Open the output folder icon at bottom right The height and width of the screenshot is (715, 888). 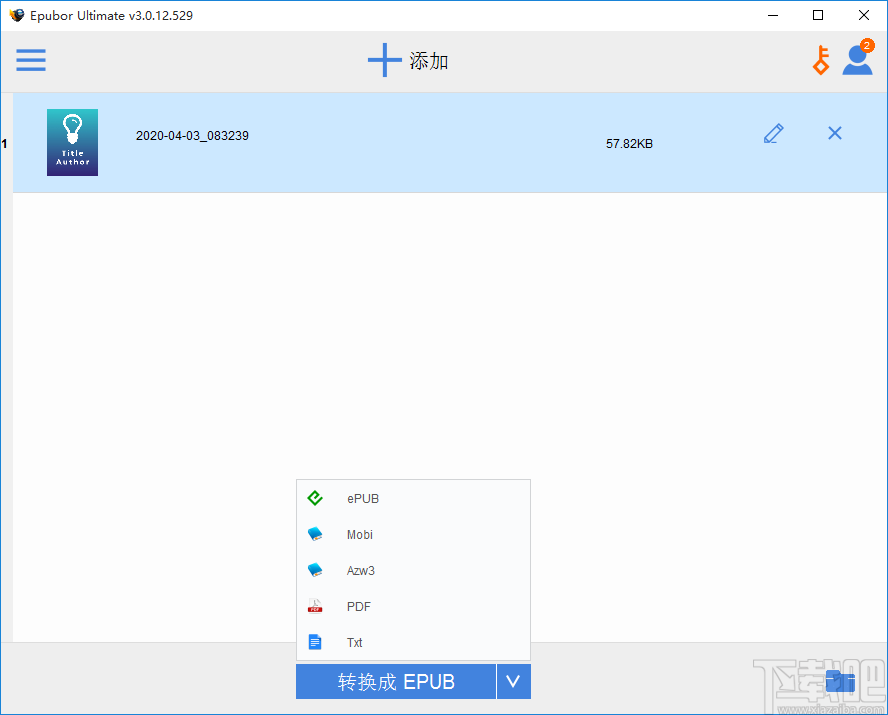click(840, 681)
